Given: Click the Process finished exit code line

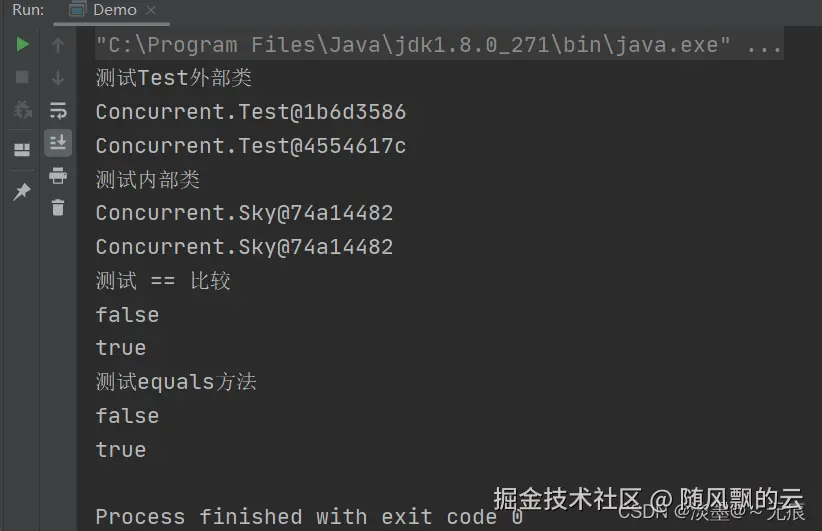Looking at the screenshot, I should click(308, 517).
